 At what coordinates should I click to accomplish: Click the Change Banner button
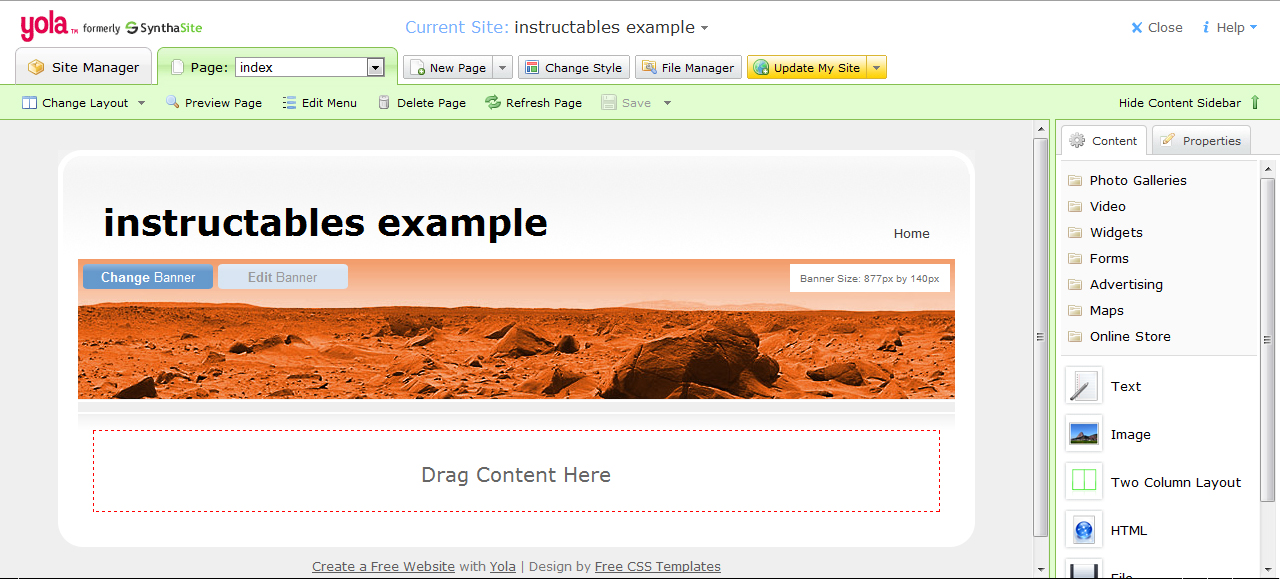point(148,277)
